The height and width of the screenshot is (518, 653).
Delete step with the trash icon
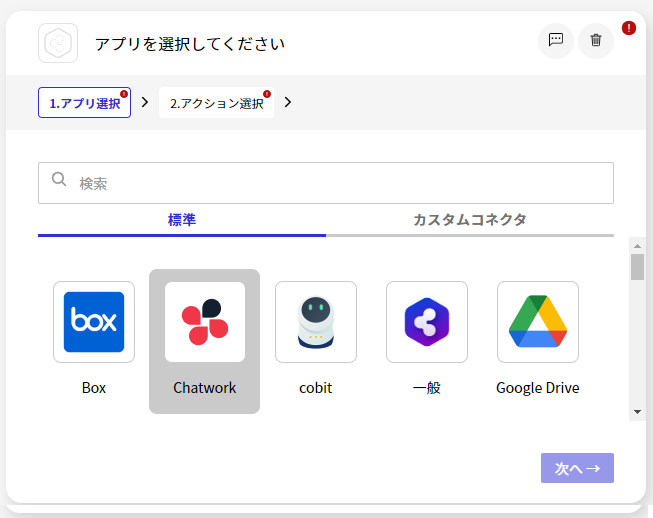click(x=596, y=40)
